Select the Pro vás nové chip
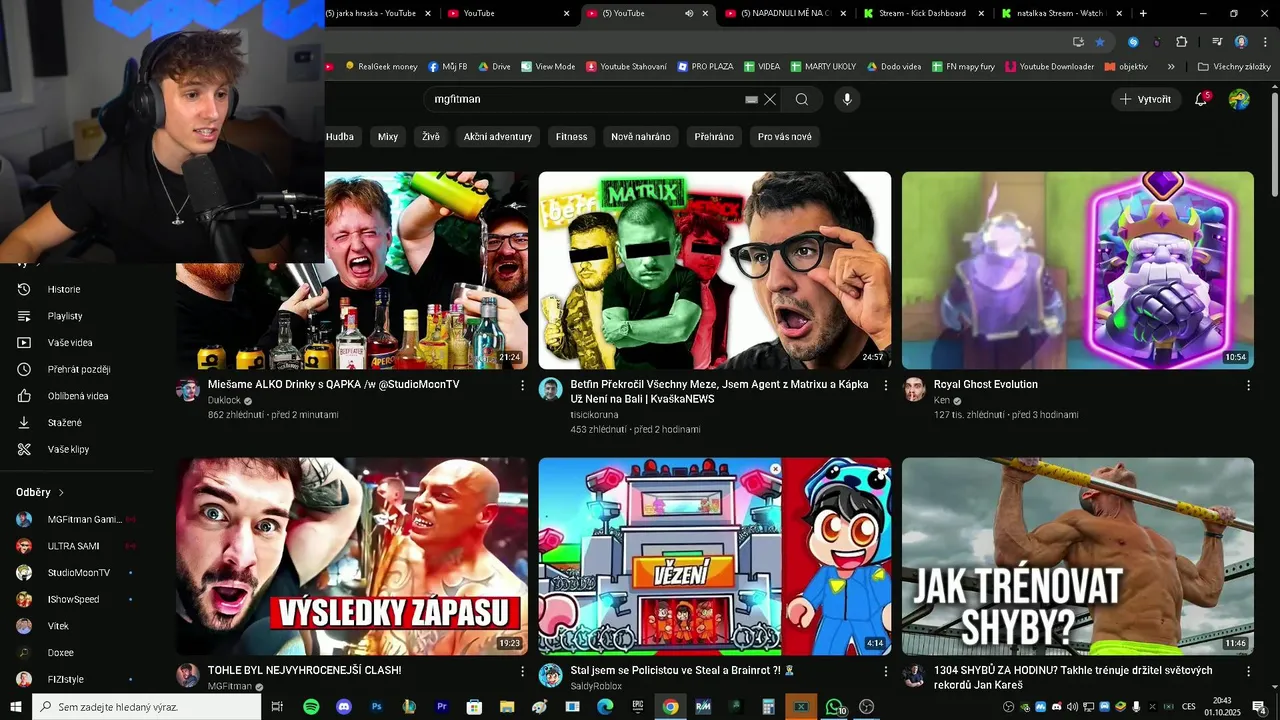Screen dimensions: 1280x720 (785, 136)
